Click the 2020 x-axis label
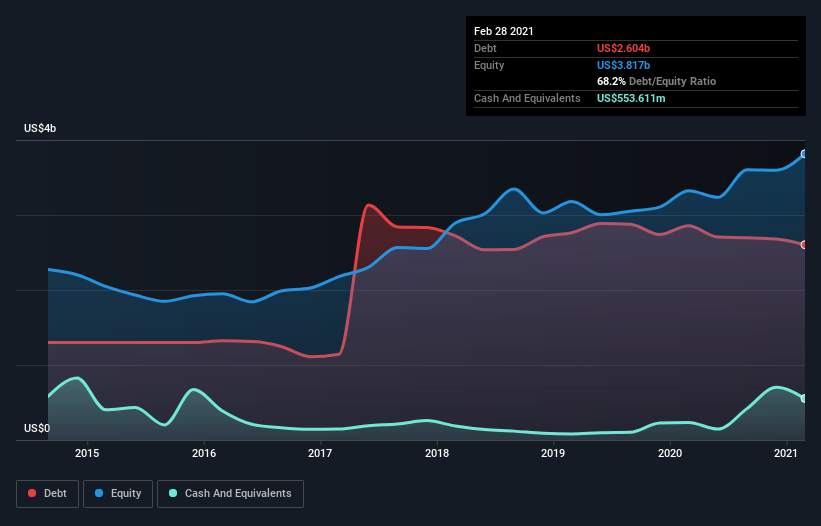Image resolution: width=821 pixels, height=526 pixels. (x=670, y=453)
